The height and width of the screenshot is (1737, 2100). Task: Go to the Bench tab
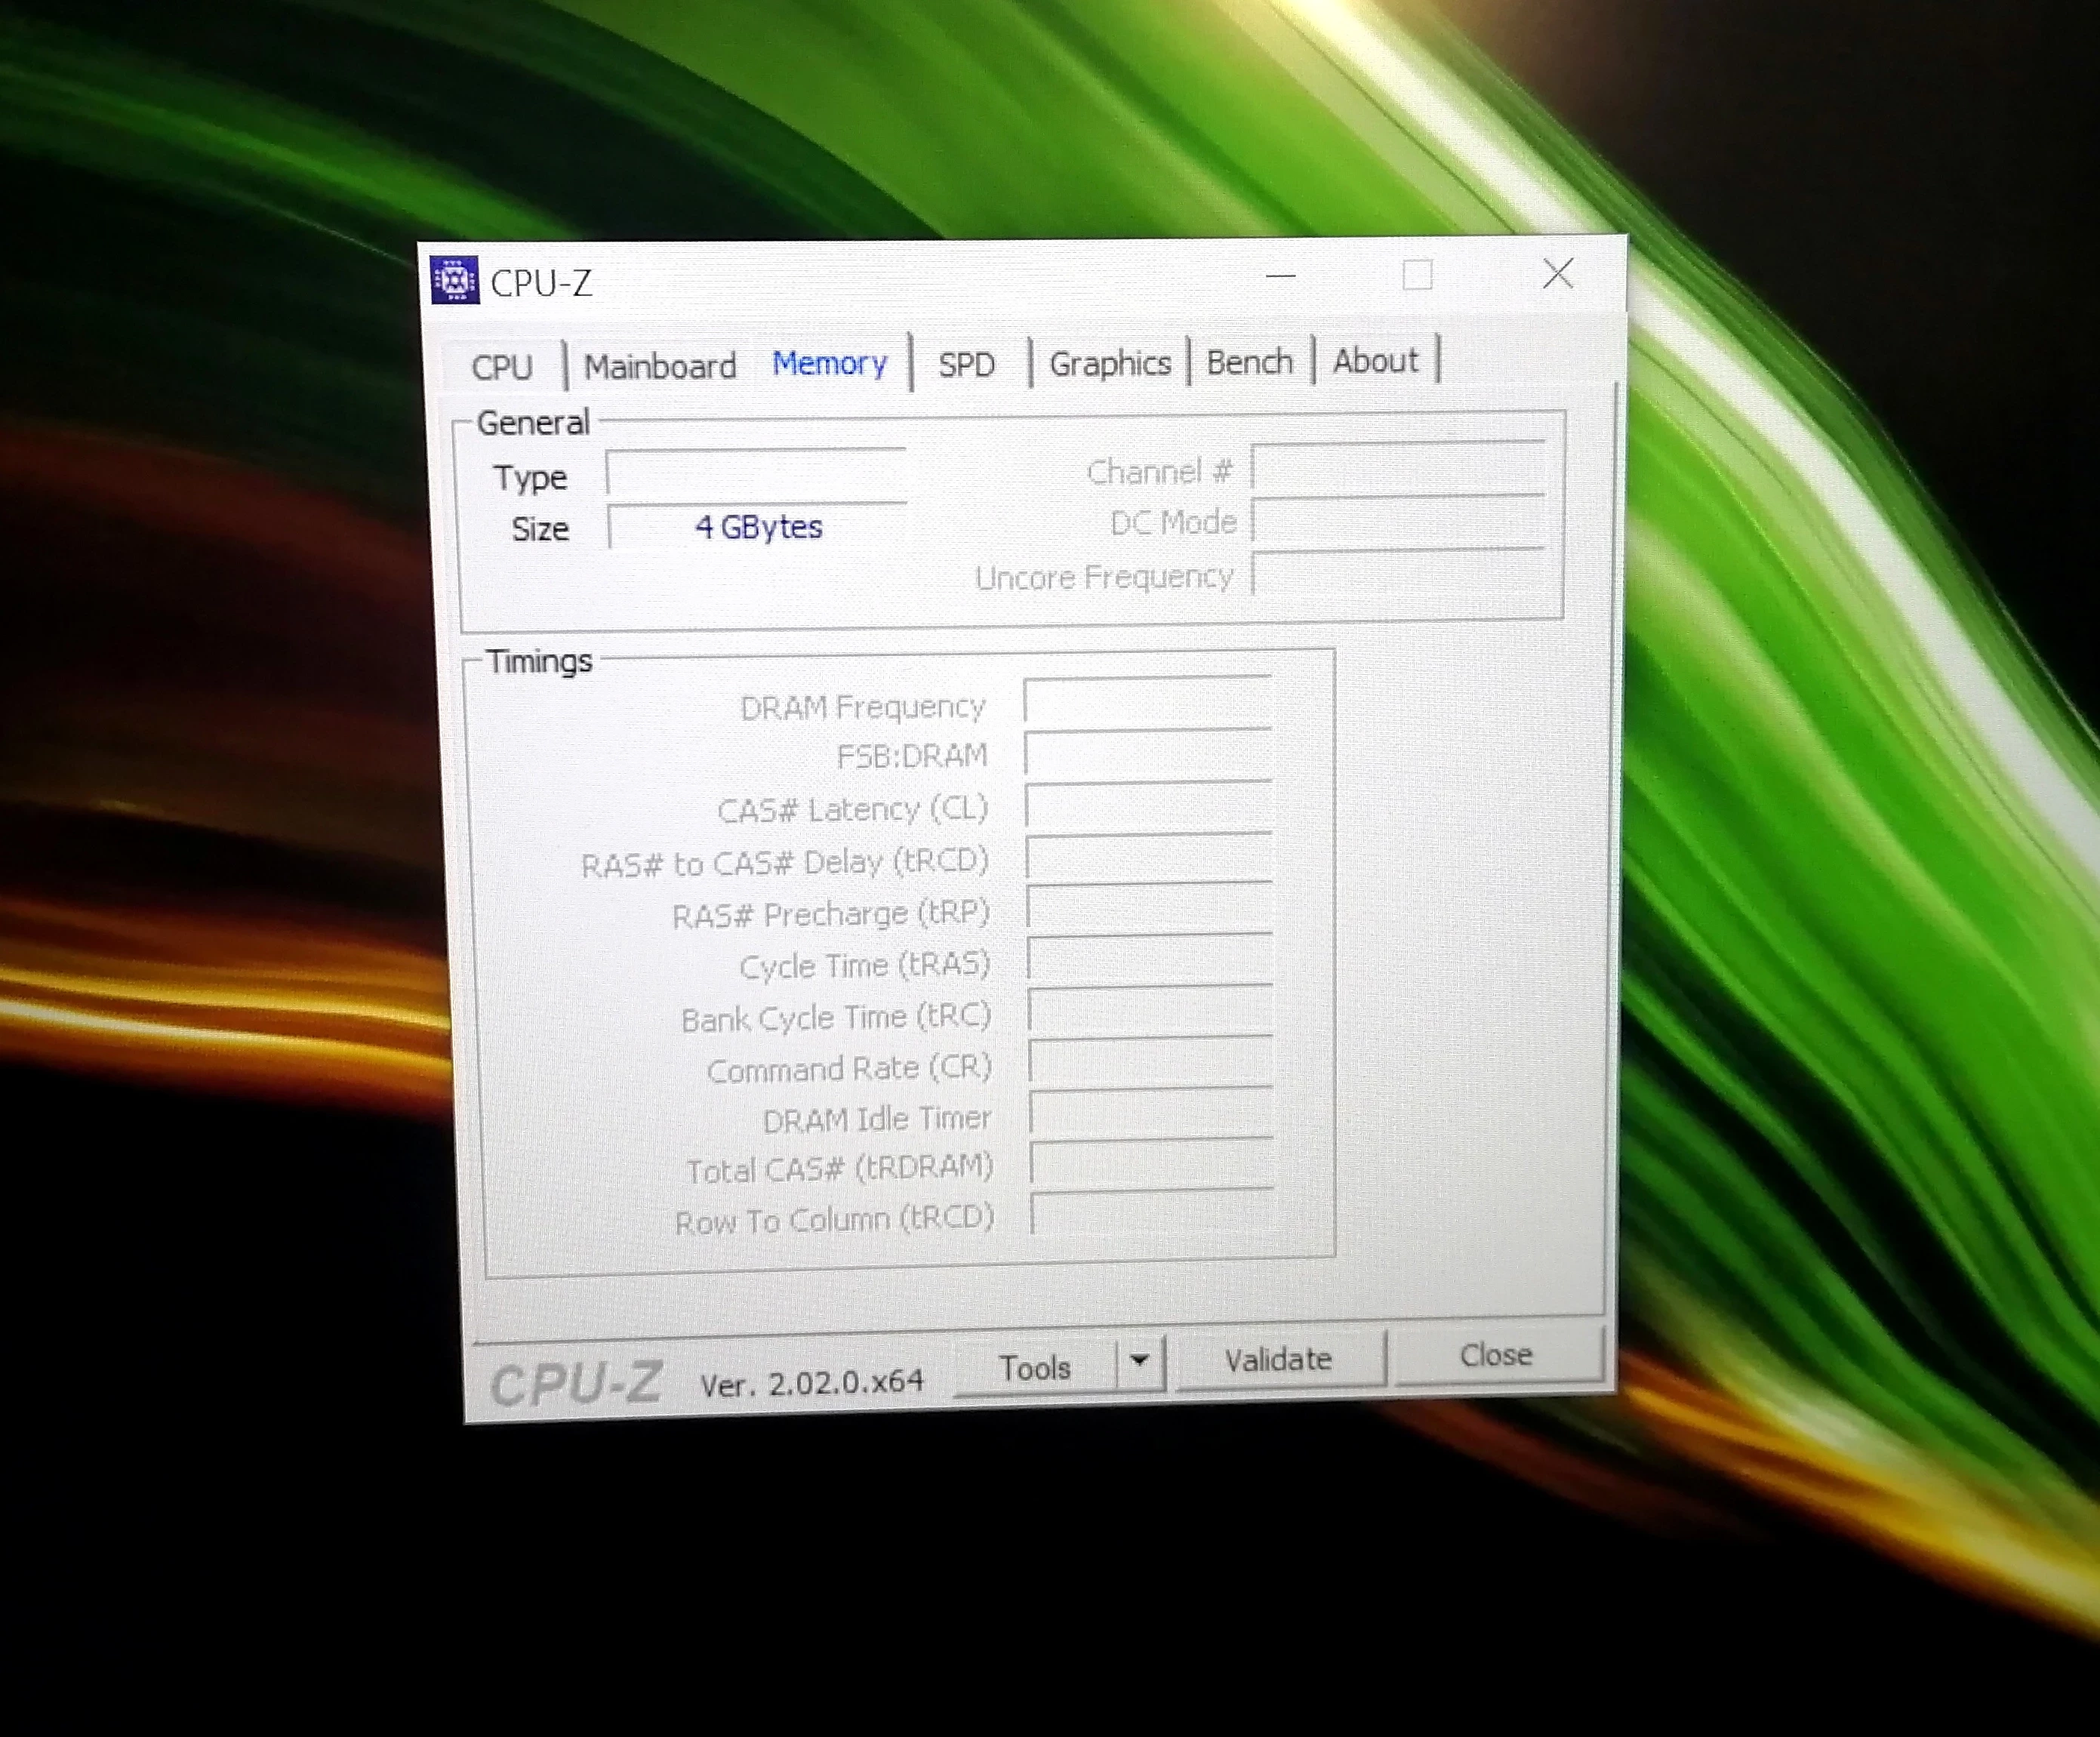1250,361
